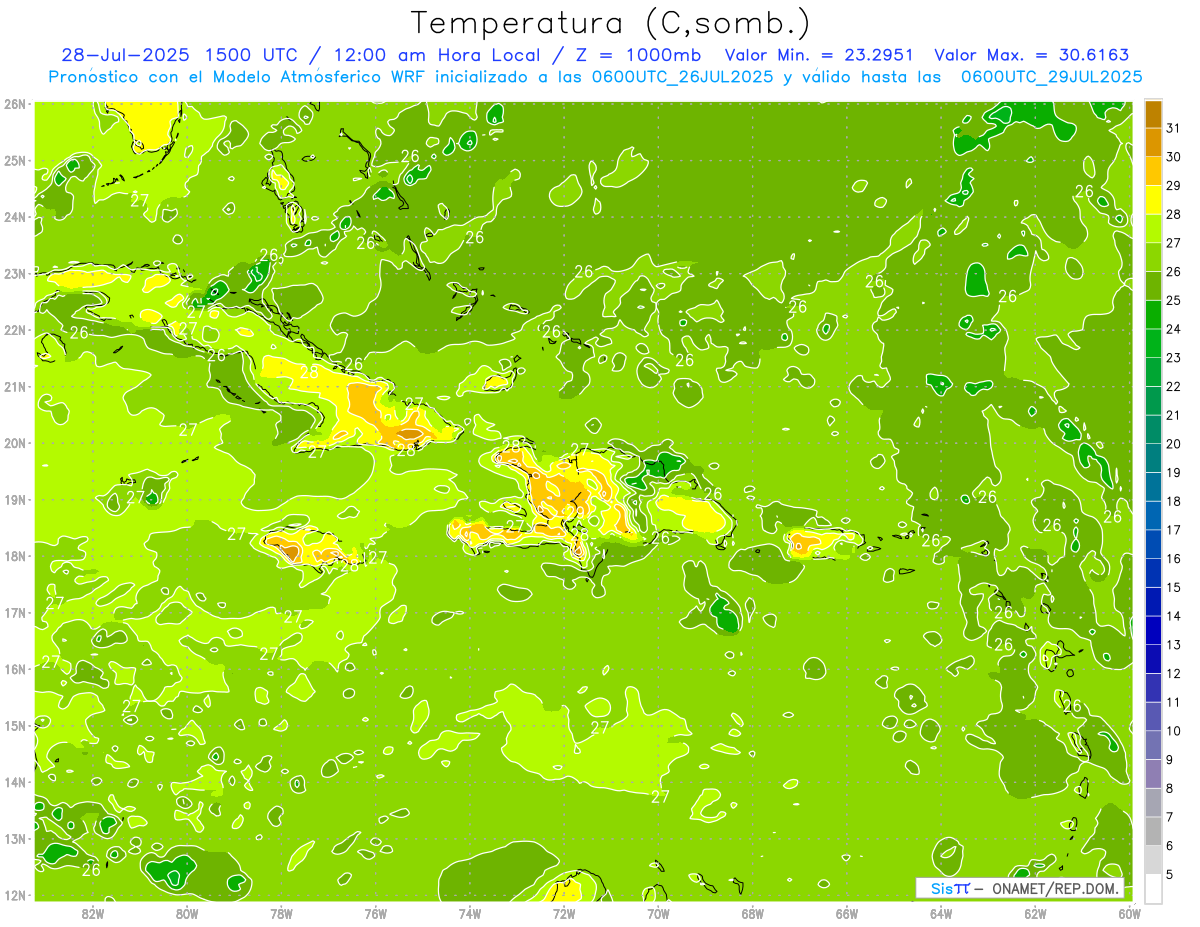Screen dimensions: 1200x927
Task: Click legend scale value "17"
Action: pos(1173,530)
